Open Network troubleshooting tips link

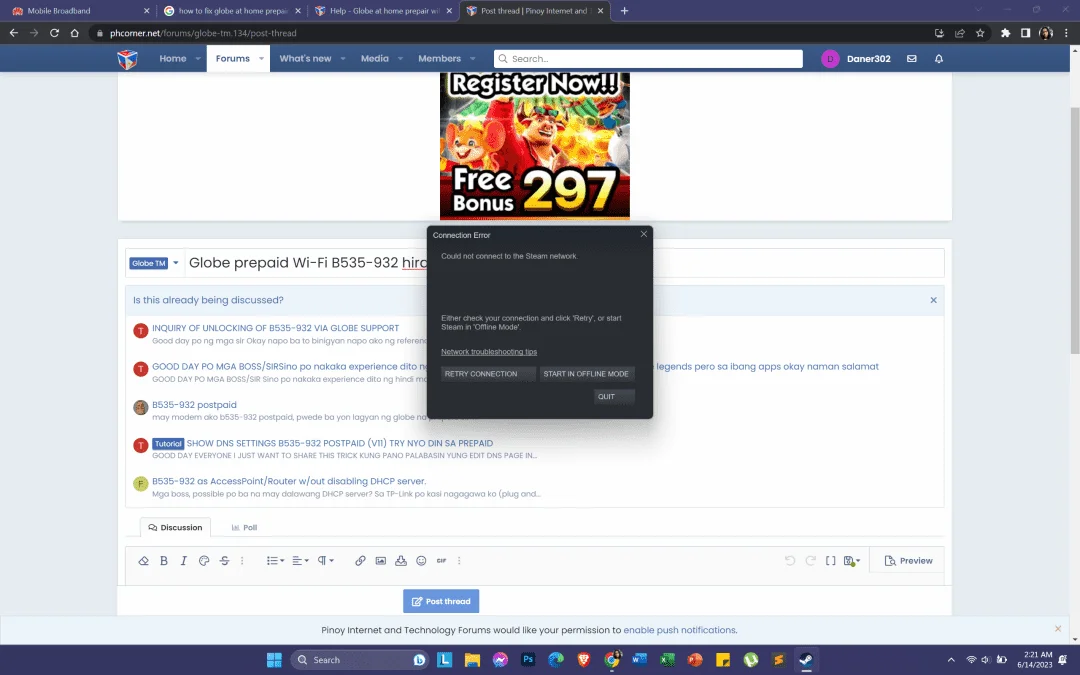click(x=489, y=352)
